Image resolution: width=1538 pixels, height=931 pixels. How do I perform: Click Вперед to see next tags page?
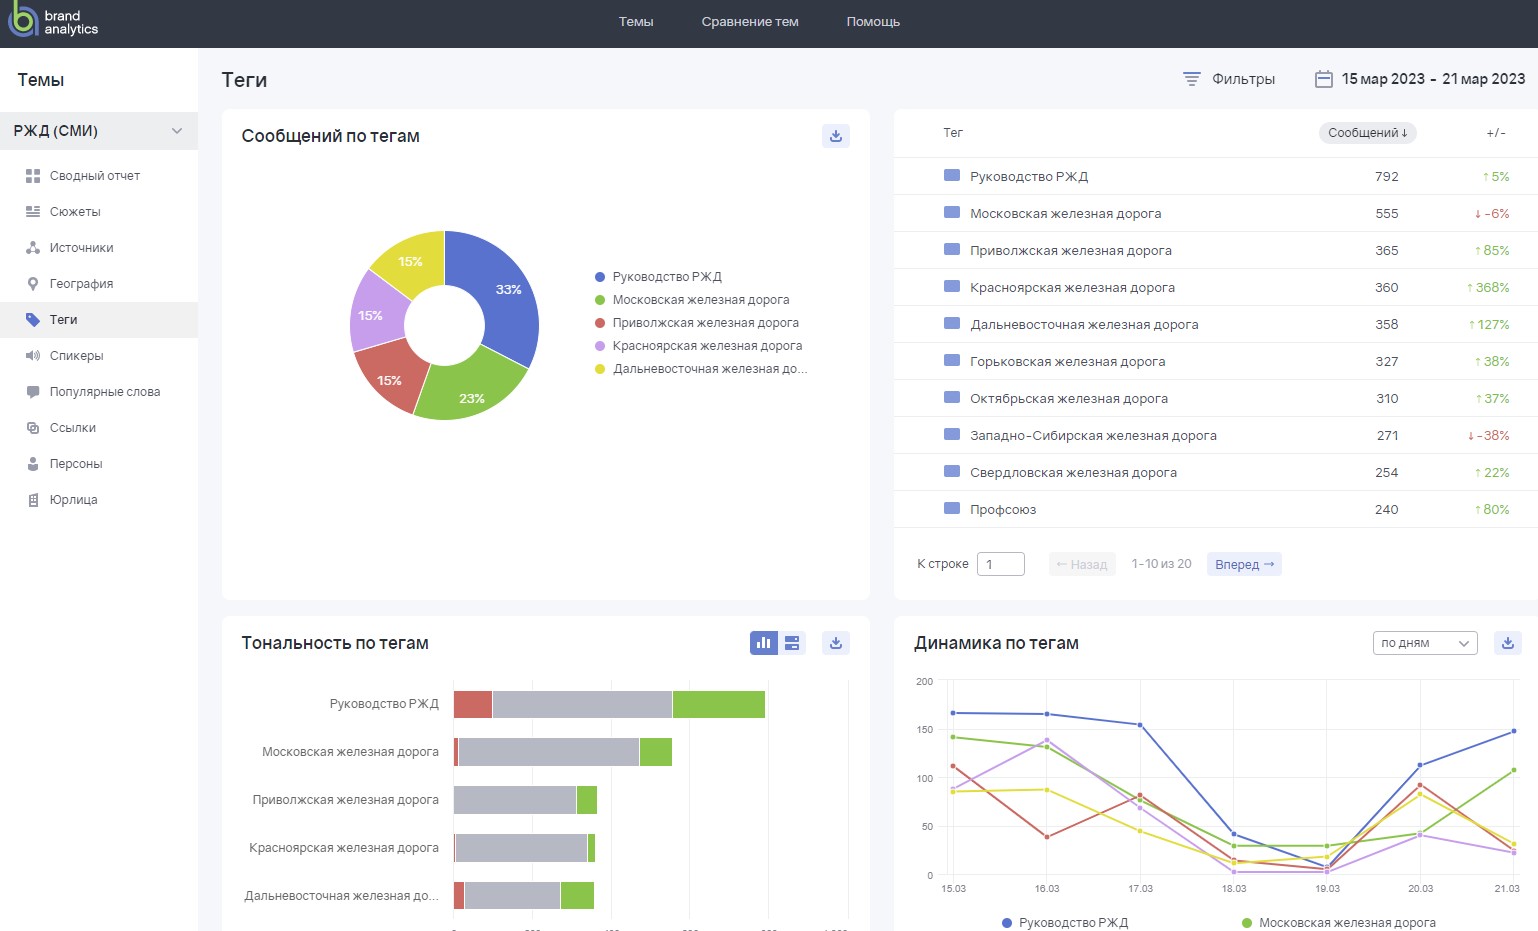tap(1243, 564)
